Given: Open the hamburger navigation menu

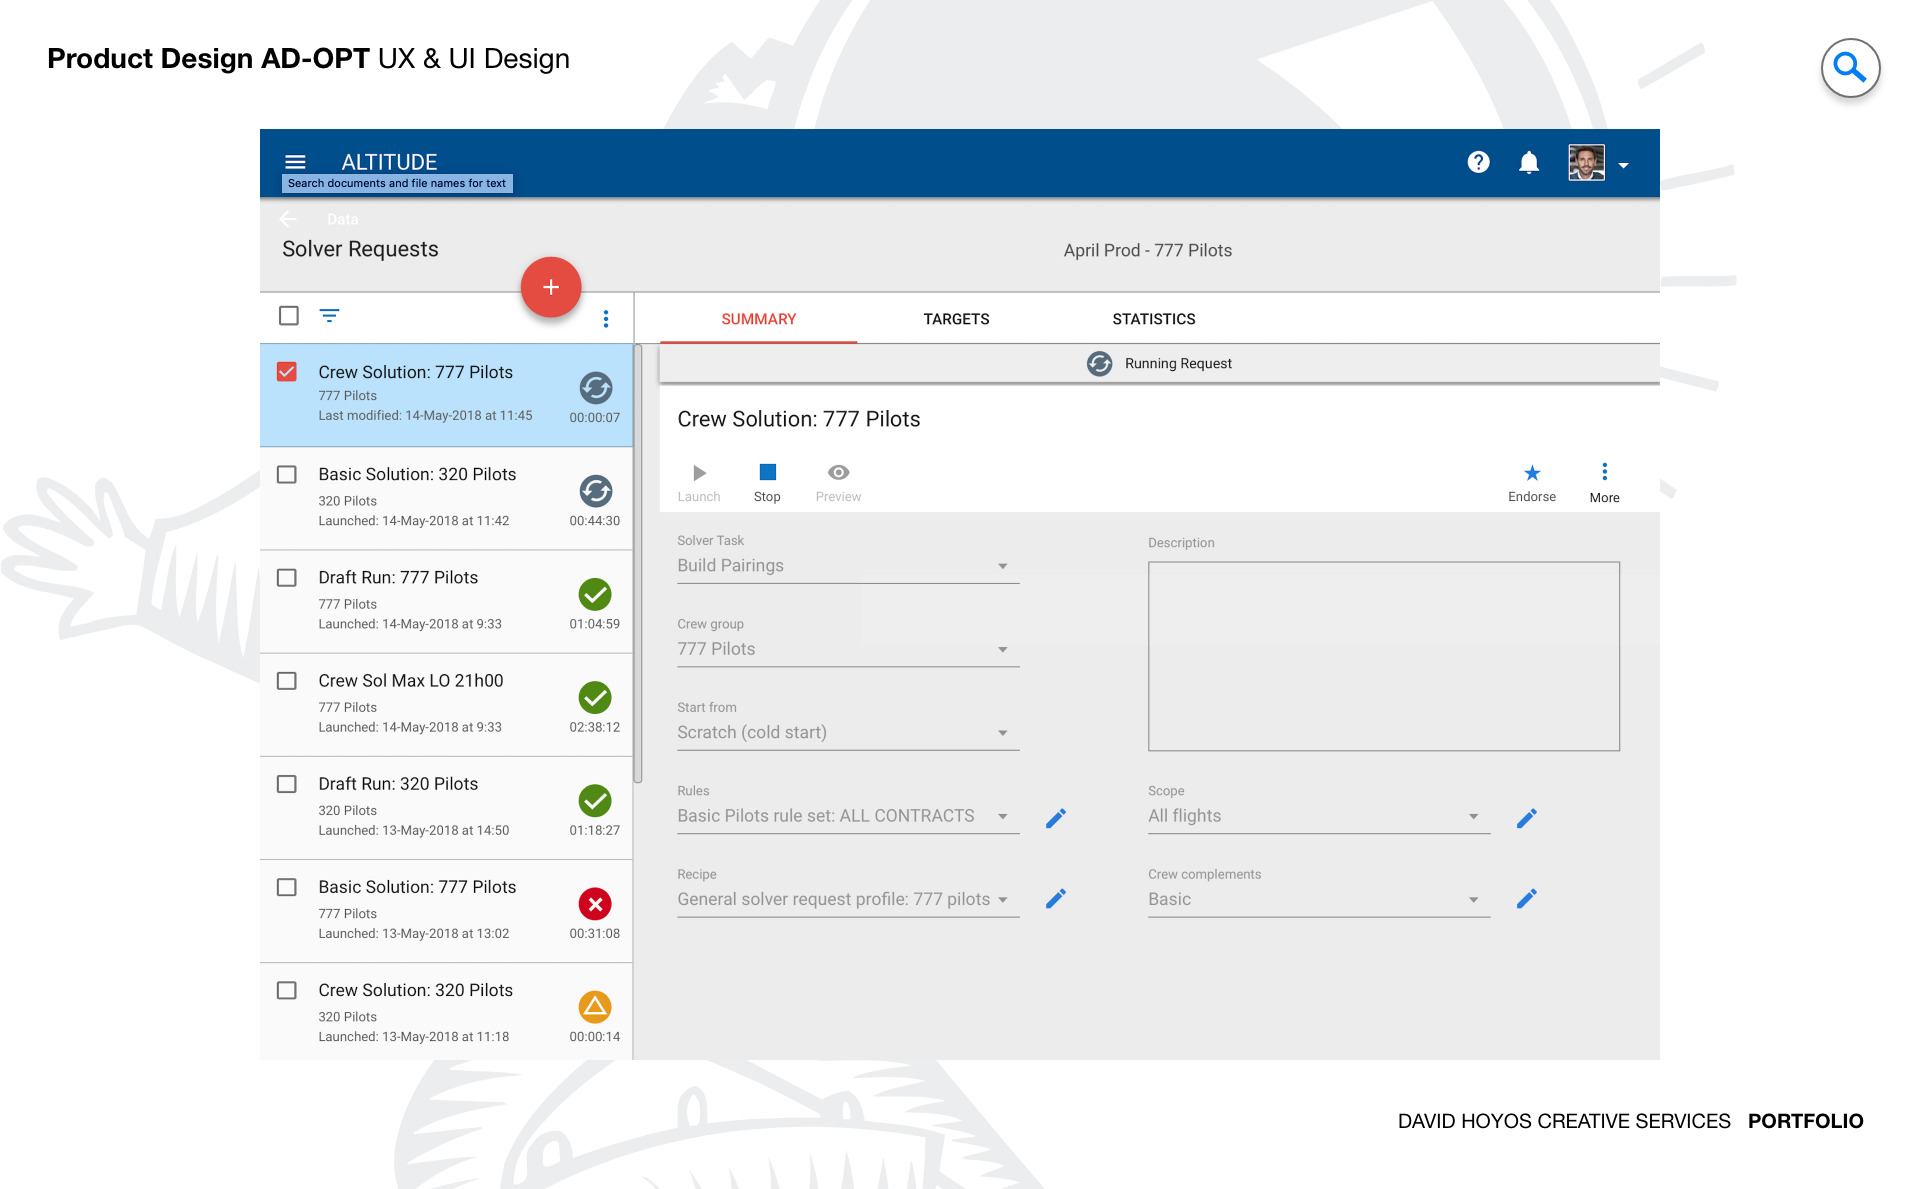Looking at the screenshot, I should [295, 162].
